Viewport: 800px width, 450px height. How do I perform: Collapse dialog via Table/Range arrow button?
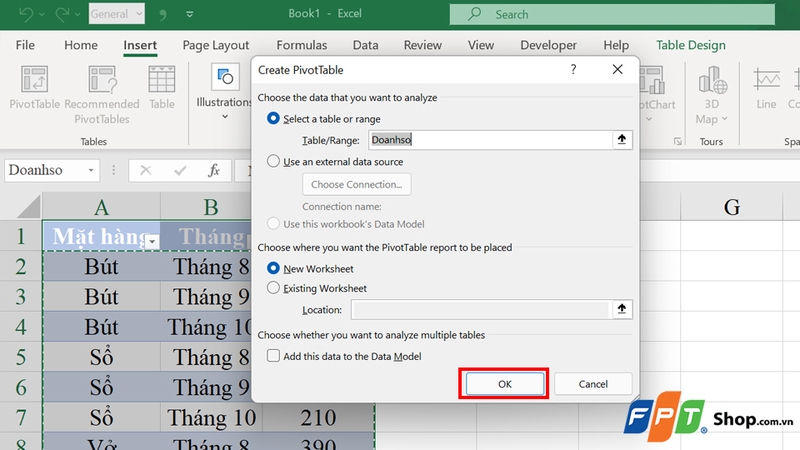tap(622, 139)
